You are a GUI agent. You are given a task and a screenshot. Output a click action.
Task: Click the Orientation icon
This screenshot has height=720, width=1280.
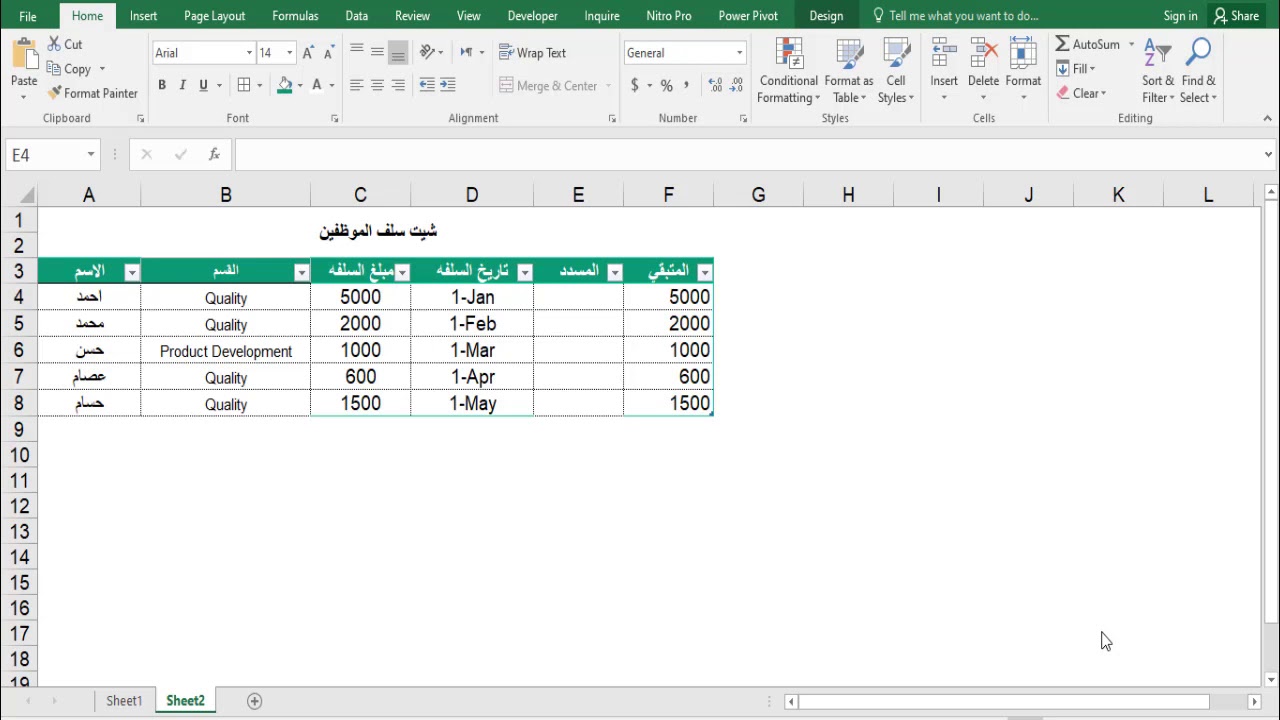click(x=428, y=52)
